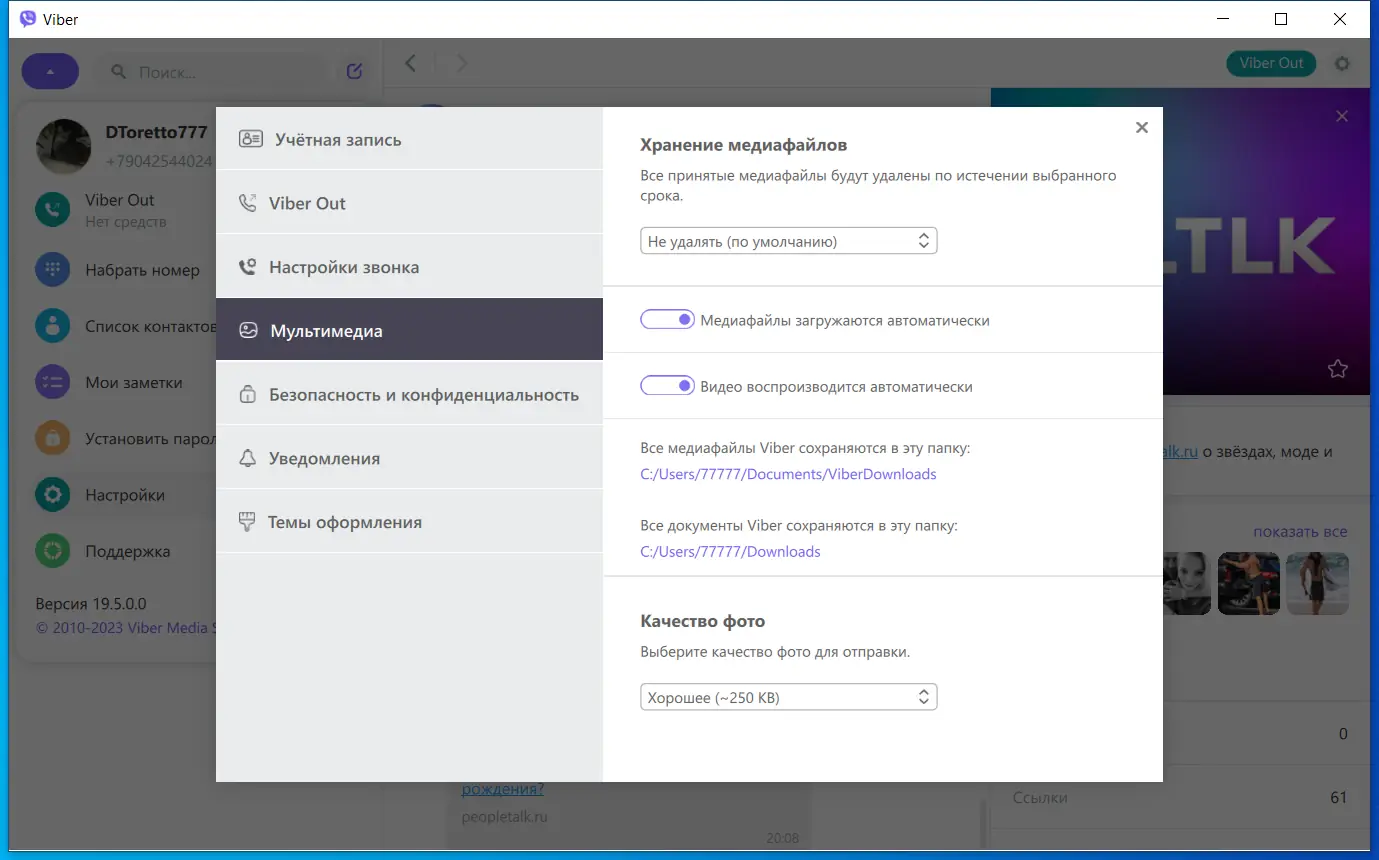Image resolution: width=1379 pixels, height=860 pixels.
Task: Open settings with the gear icon
Action: pyautogui.click(x=1342, y=63)
